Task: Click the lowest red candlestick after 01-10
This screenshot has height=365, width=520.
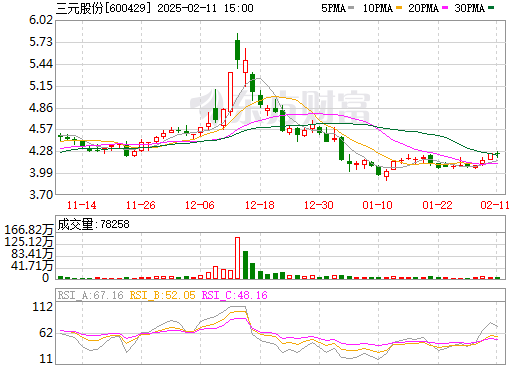Action: [x=386, y=174]
